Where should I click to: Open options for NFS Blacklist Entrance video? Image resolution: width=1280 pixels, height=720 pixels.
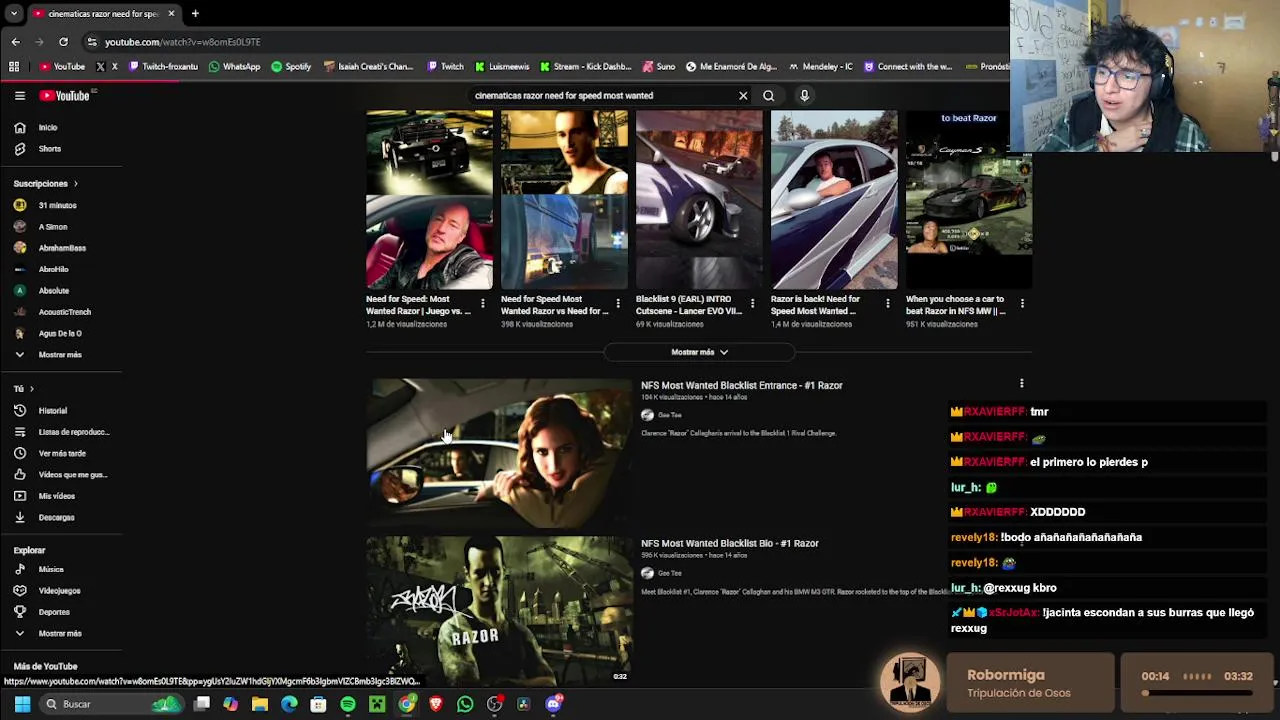1022,383
